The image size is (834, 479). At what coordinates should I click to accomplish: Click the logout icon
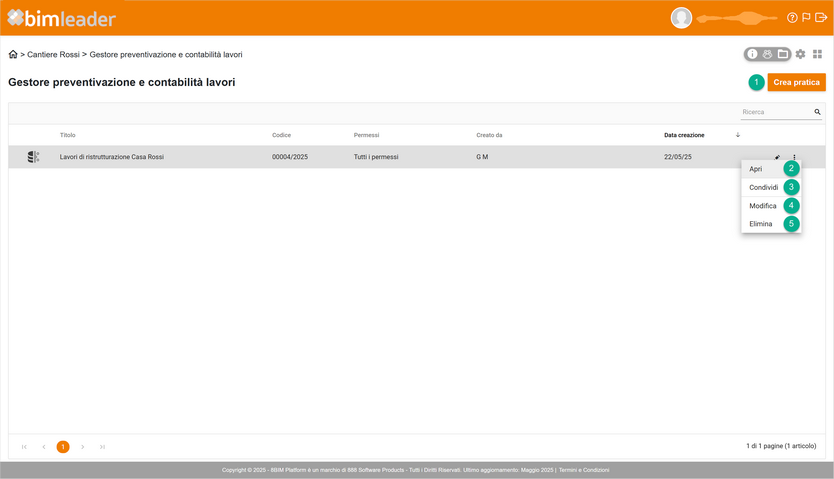click(821, 18)
